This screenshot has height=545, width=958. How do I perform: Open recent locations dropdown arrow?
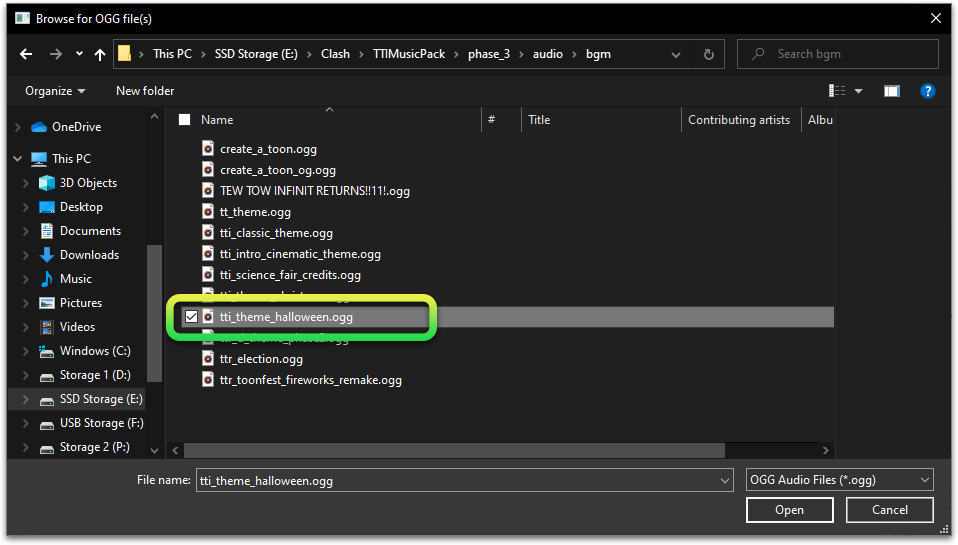(x=79, y=54)
